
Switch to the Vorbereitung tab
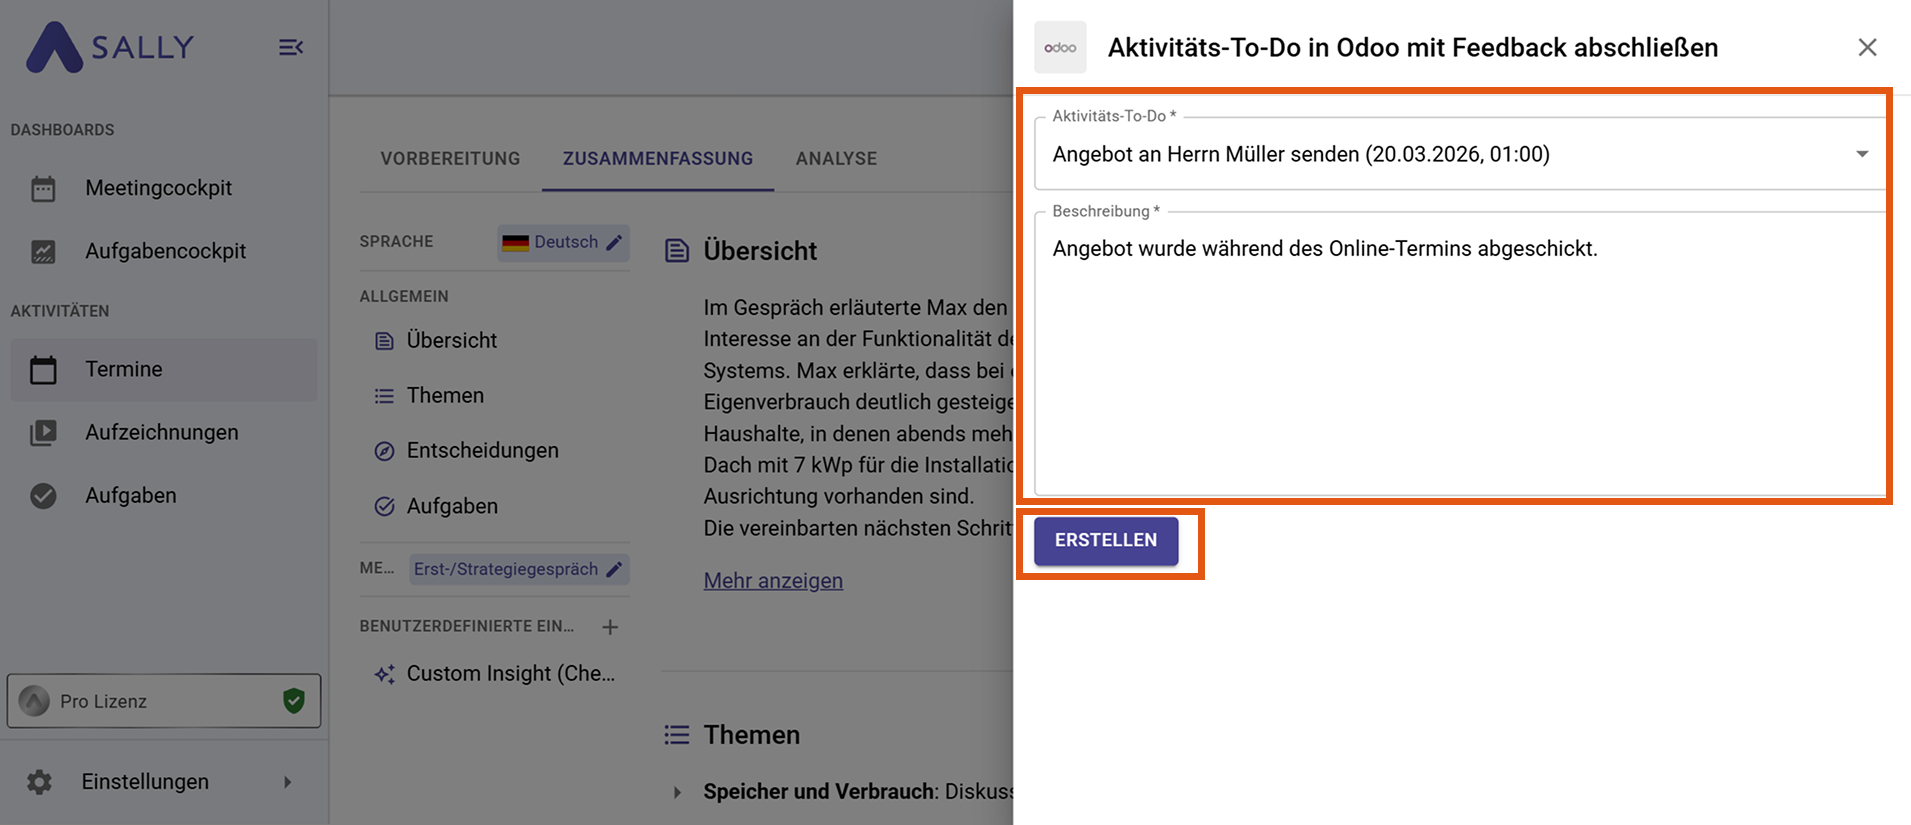(x=450, y=159)
